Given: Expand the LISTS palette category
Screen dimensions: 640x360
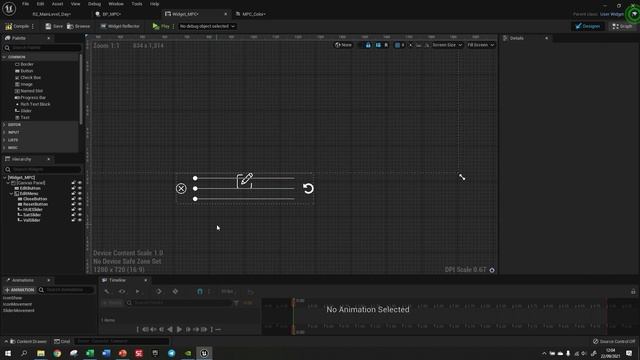Looking at the screenshot, I should point(4,140).
